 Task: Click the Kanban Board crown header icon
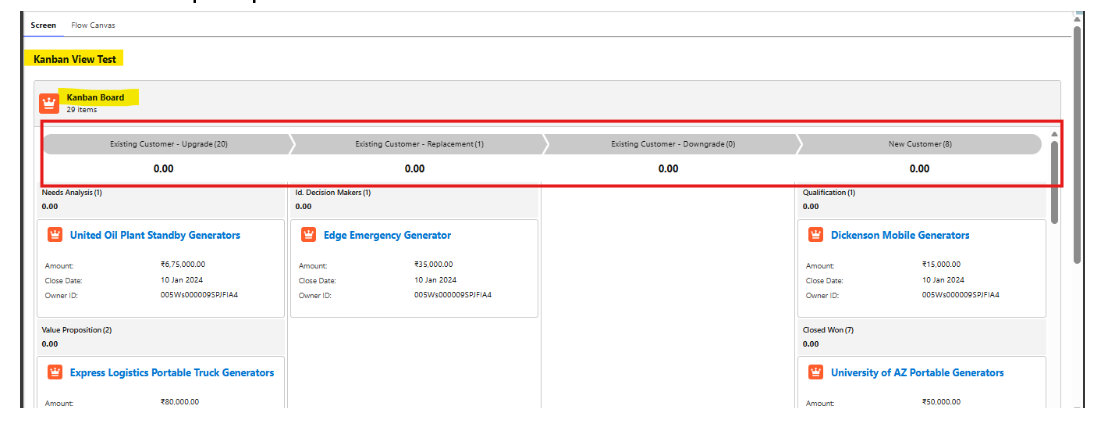tap(48, 103)
